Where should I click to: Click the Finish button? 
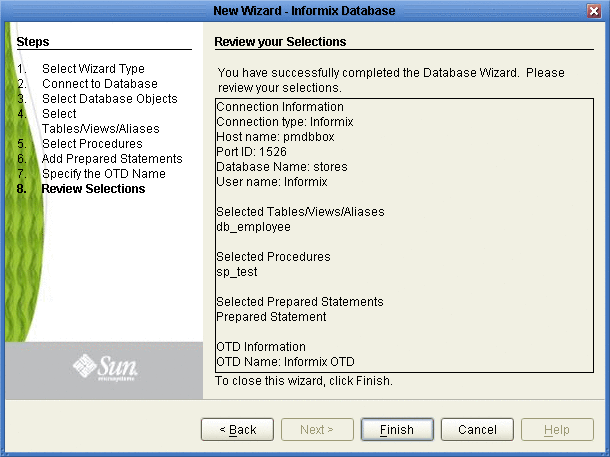click(x=397, y=429)
